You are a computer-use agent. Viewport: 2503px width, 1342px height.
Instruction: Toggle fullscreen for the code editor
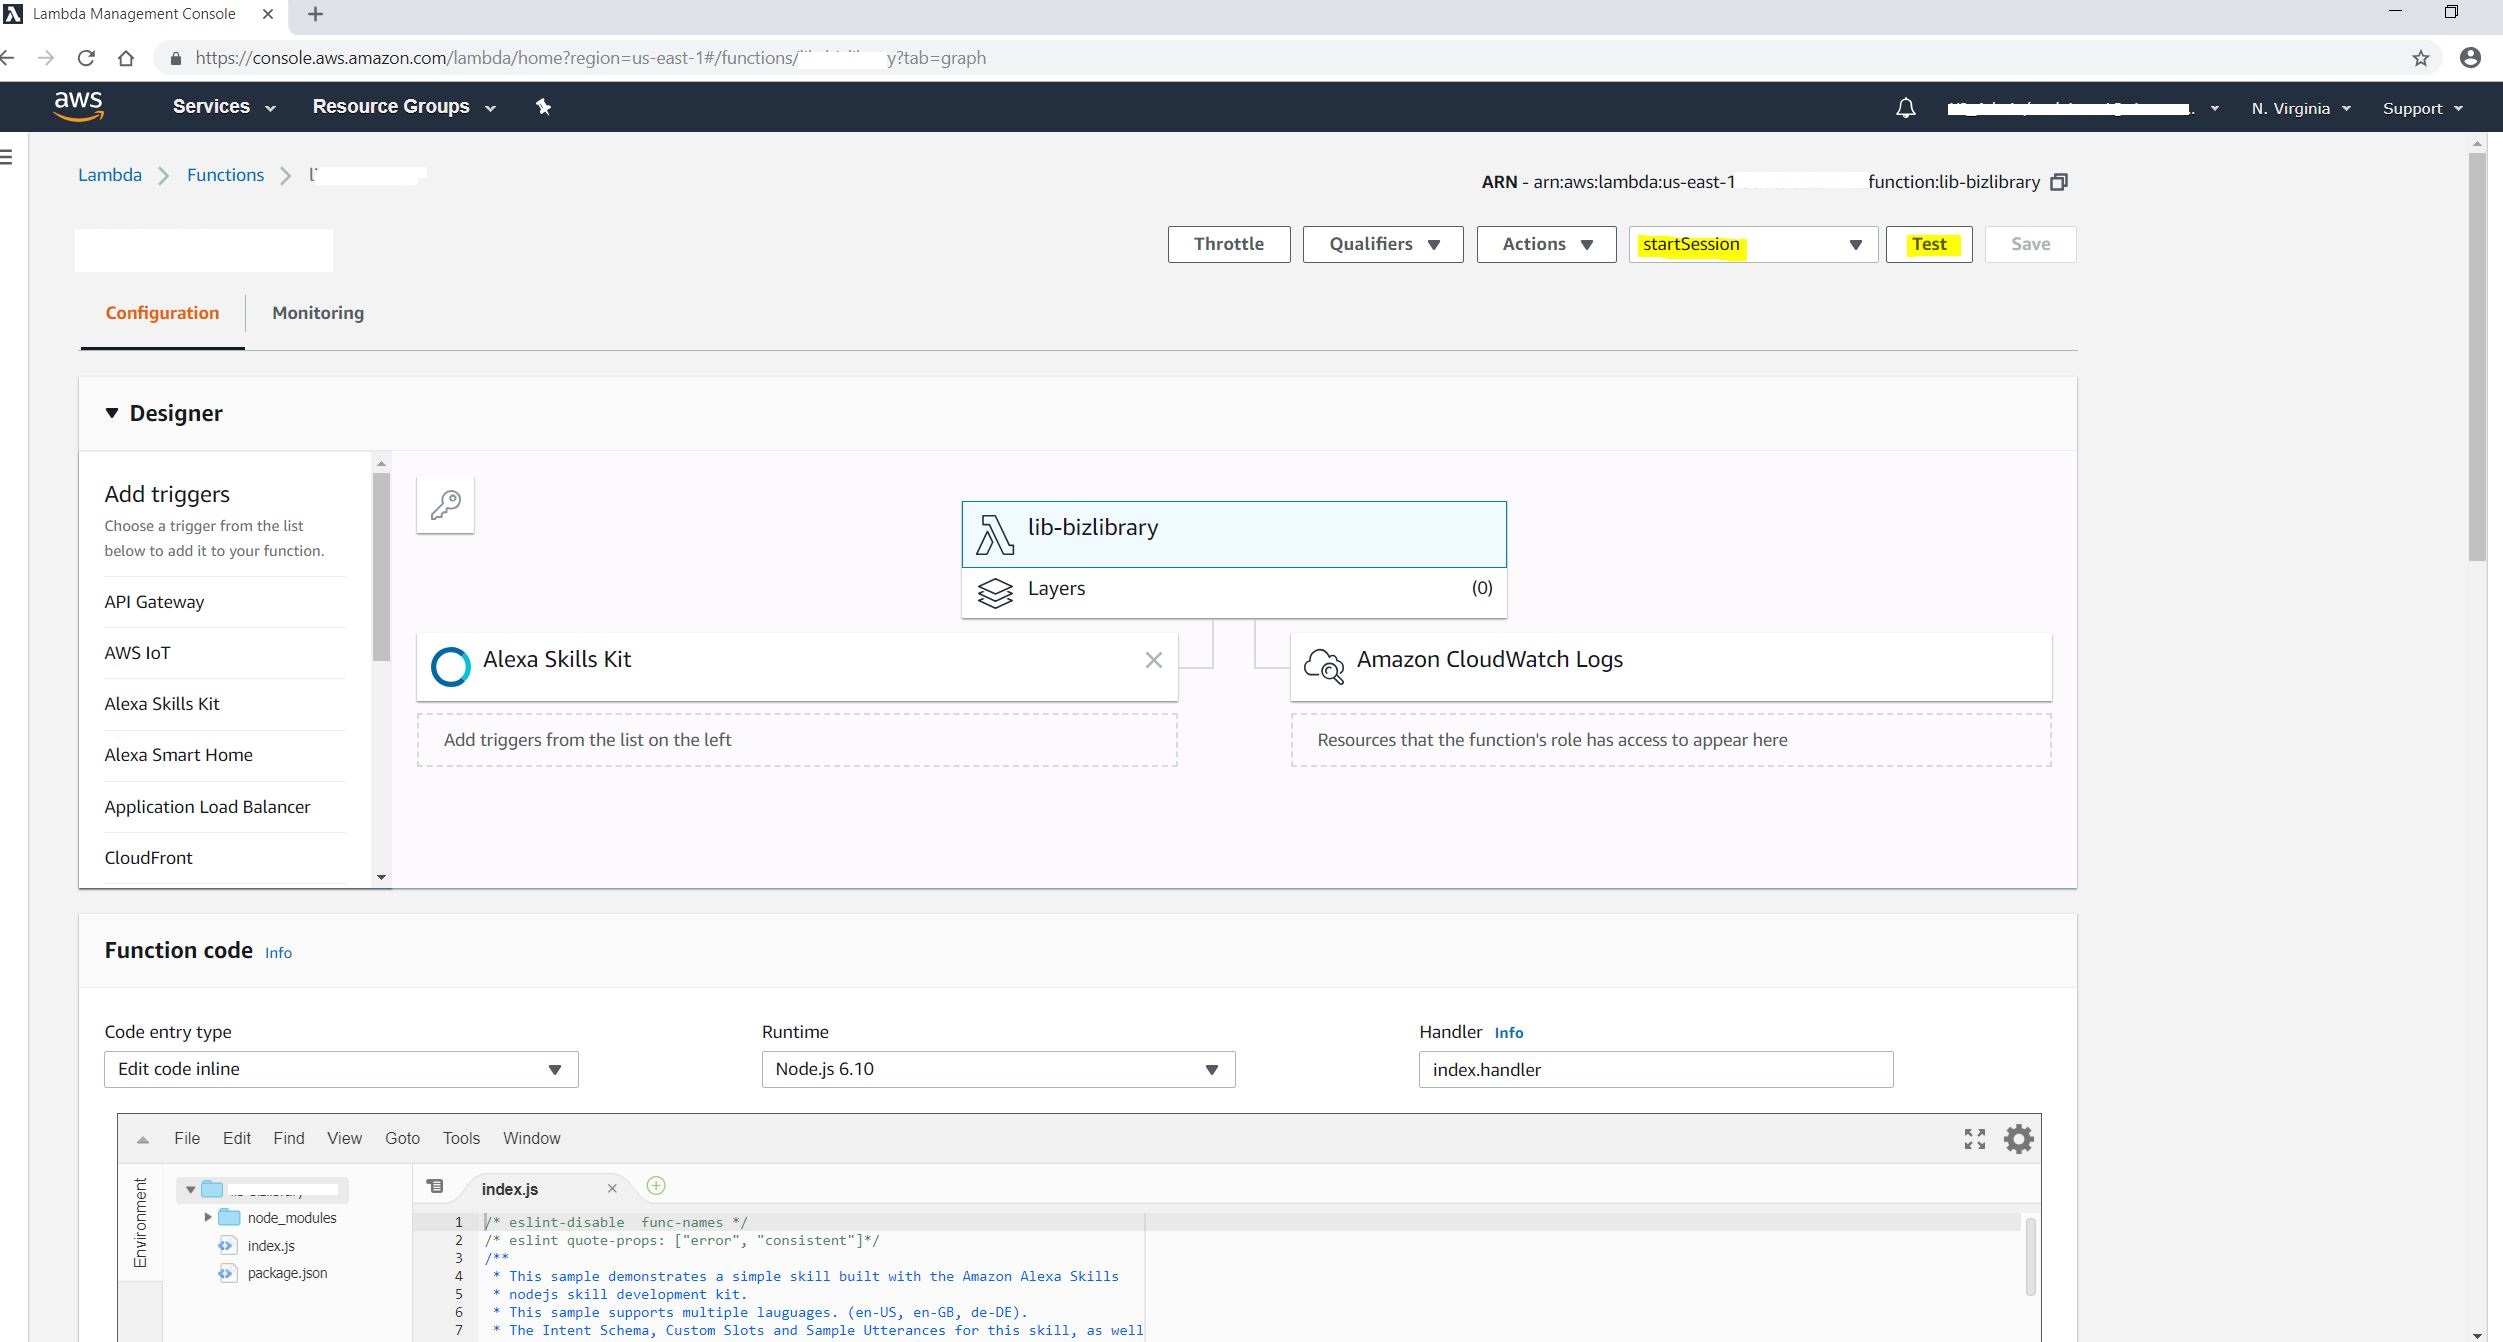1974,1139
